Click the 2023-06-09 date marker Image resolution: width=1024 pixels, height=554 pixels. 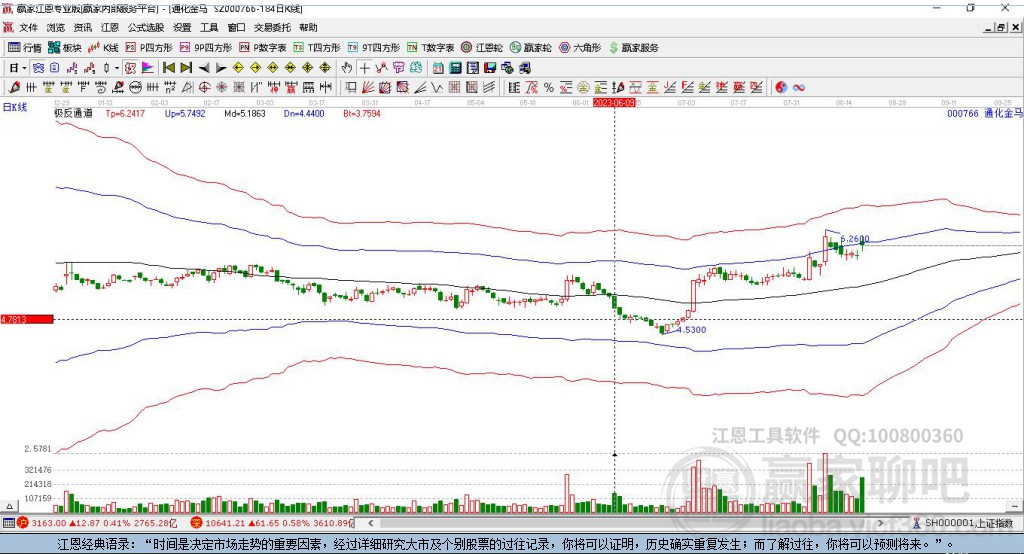click(x=614, y=103)
